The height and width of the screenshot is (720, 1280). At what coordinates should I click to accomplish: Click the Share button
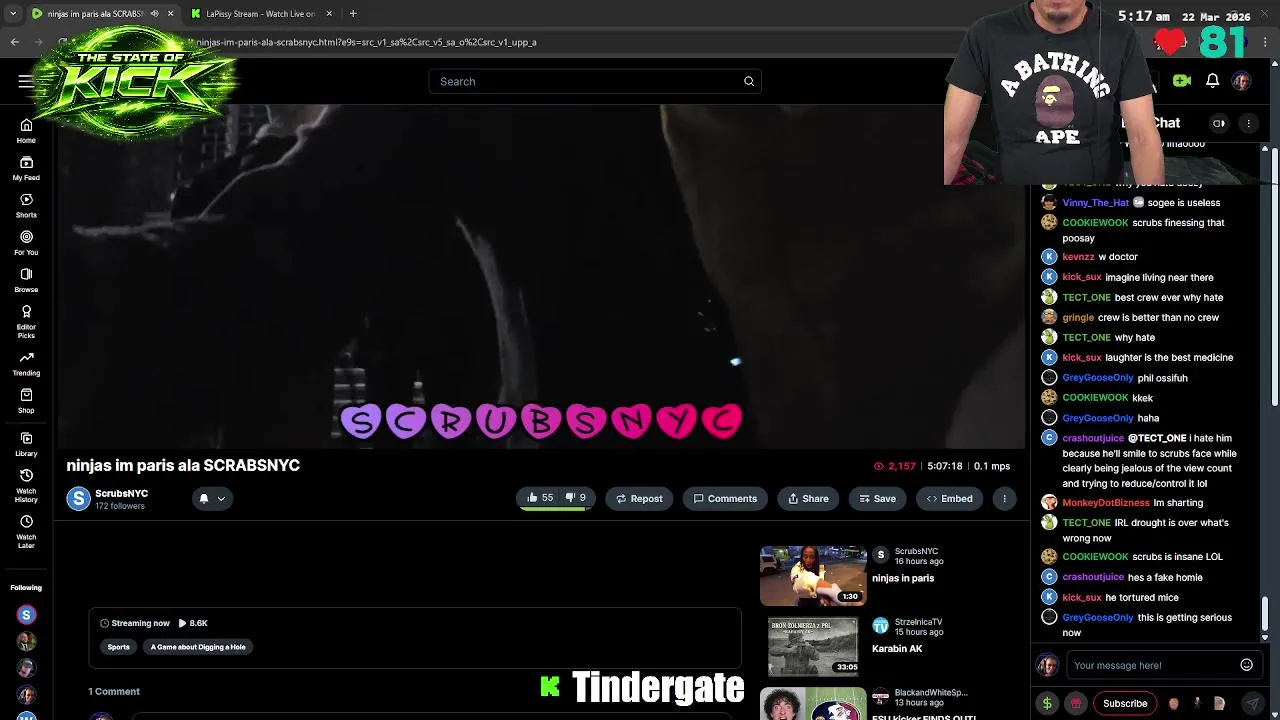[808, 498]
